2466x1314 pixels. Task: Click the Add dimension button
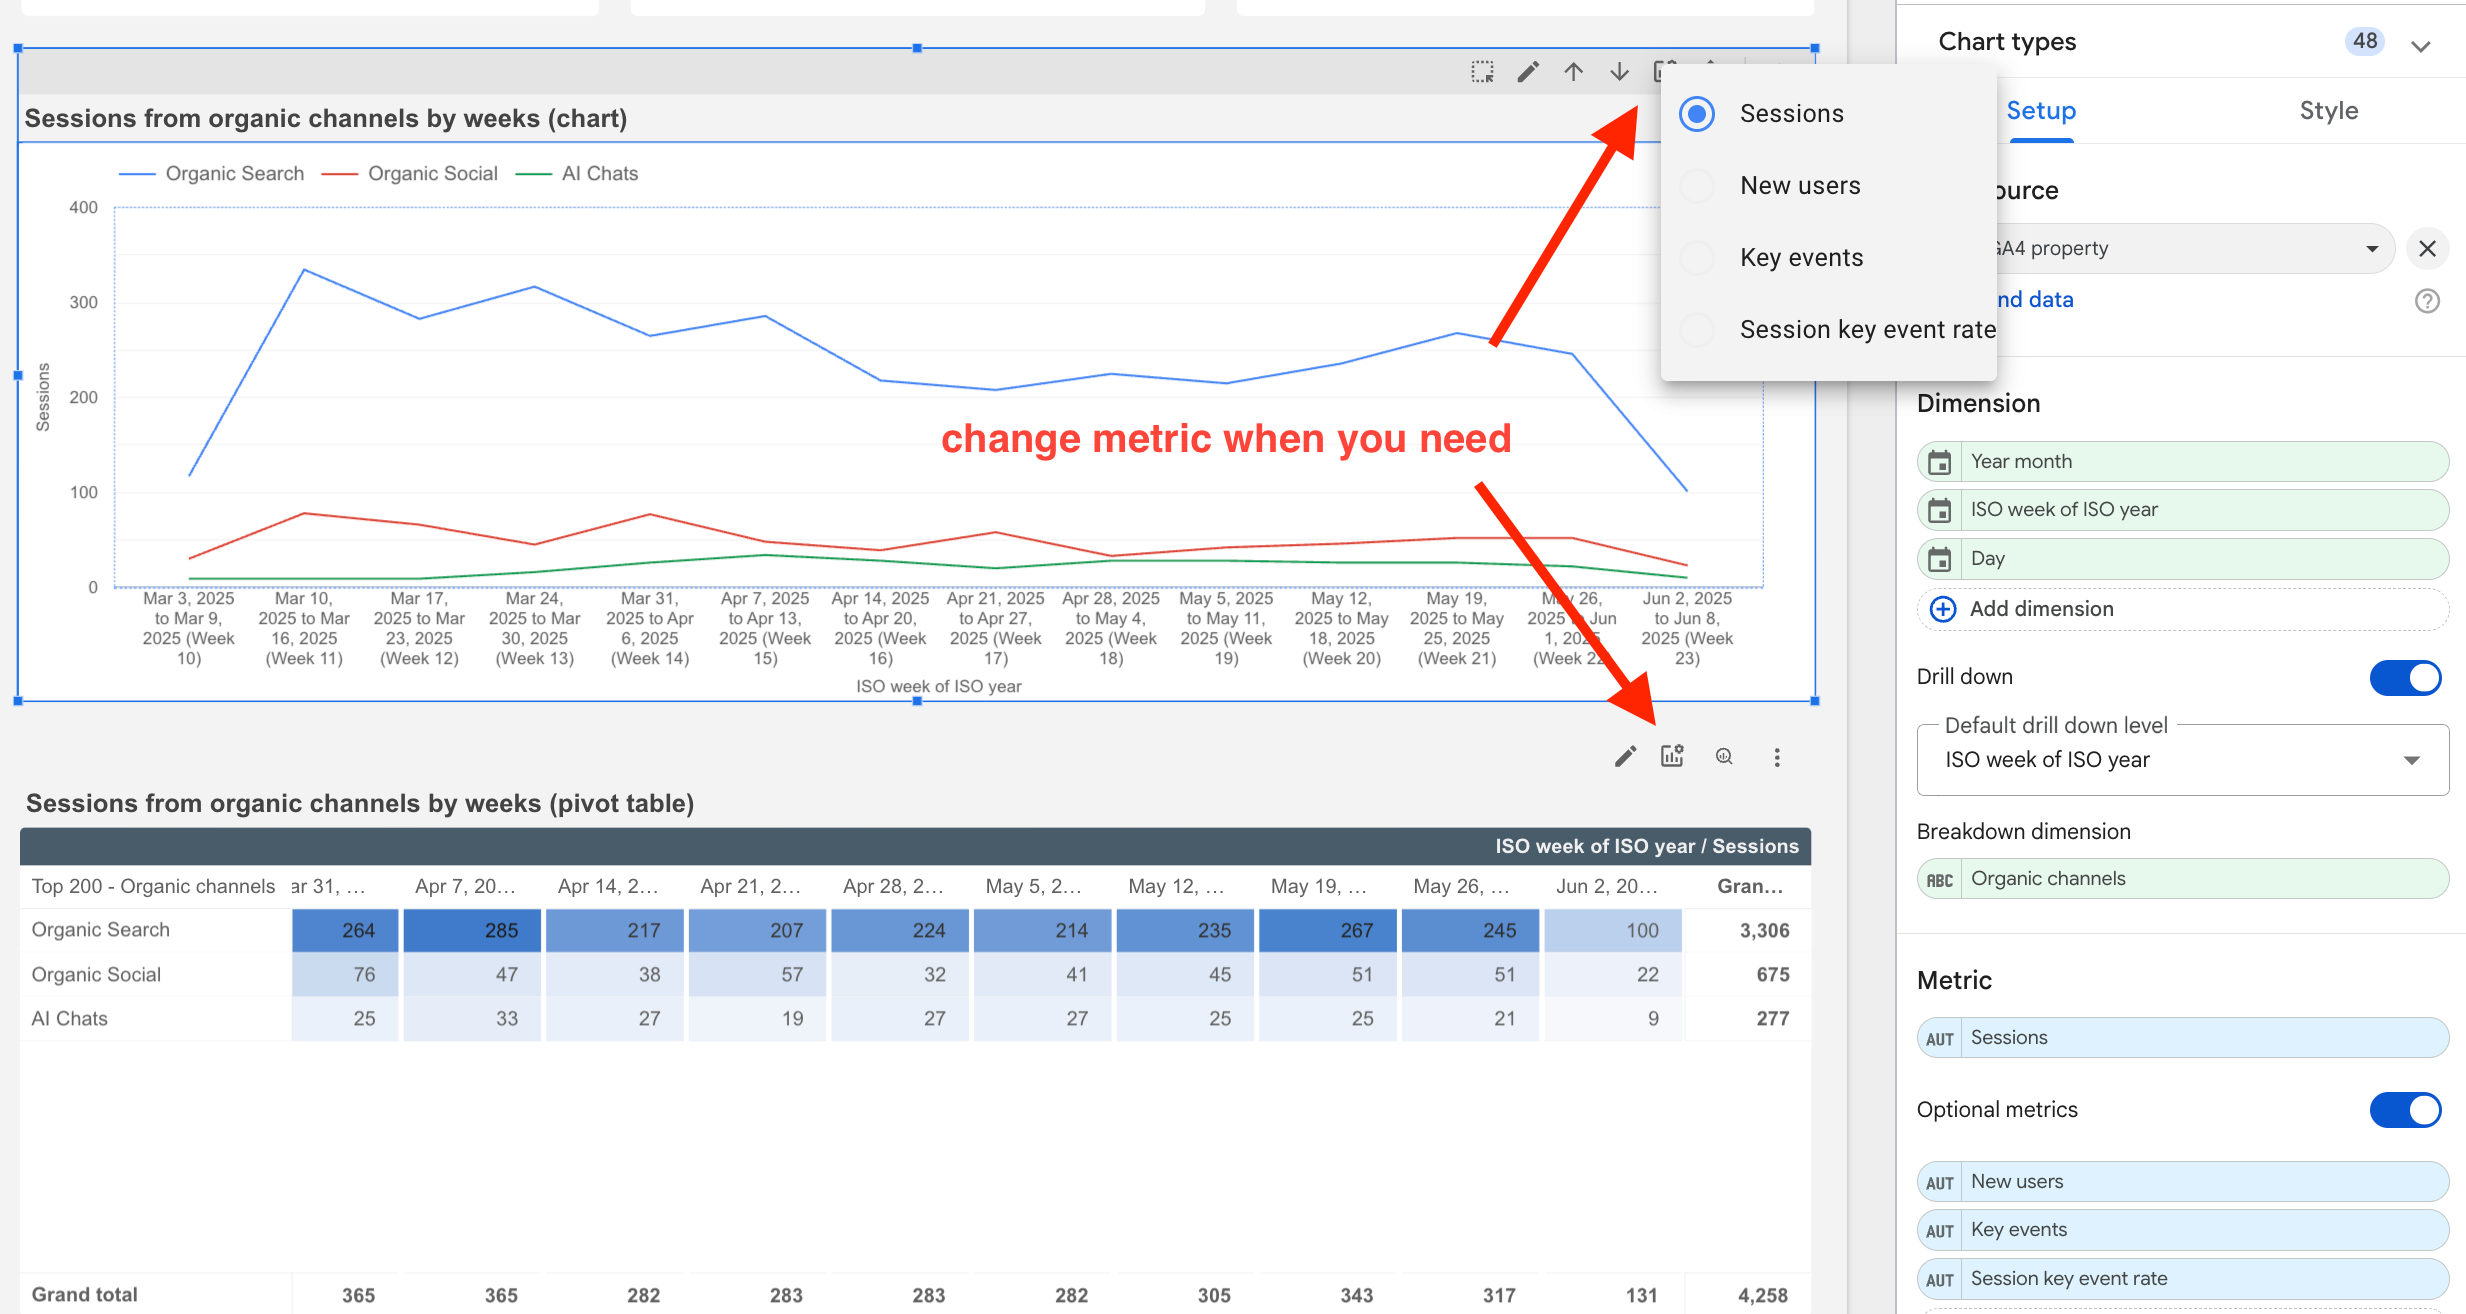point(2040,609)
